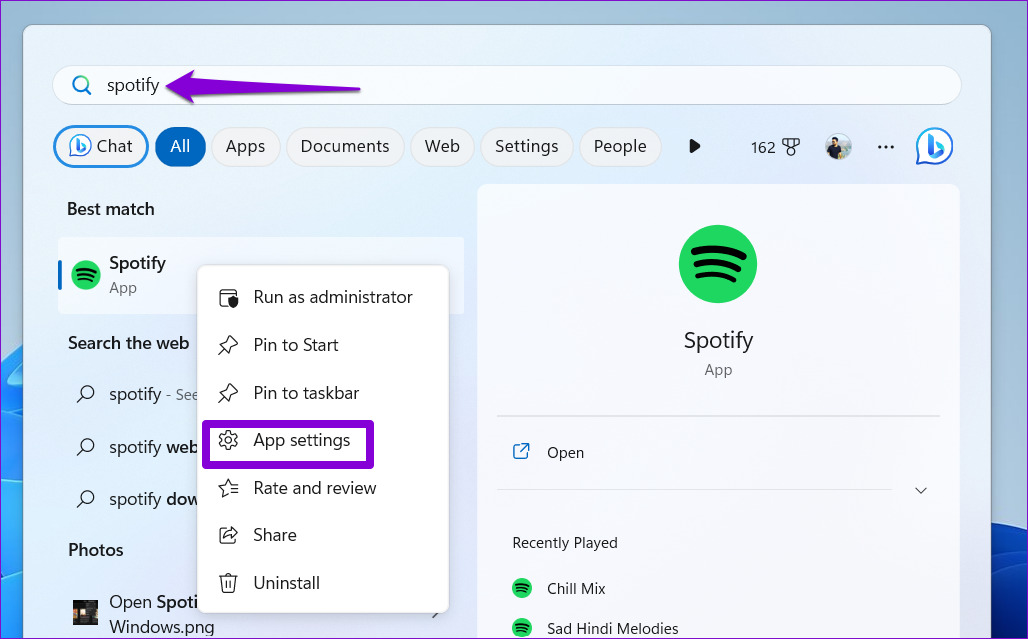Select Rate and review
1028x639 pixels.
tap(323, 488)
